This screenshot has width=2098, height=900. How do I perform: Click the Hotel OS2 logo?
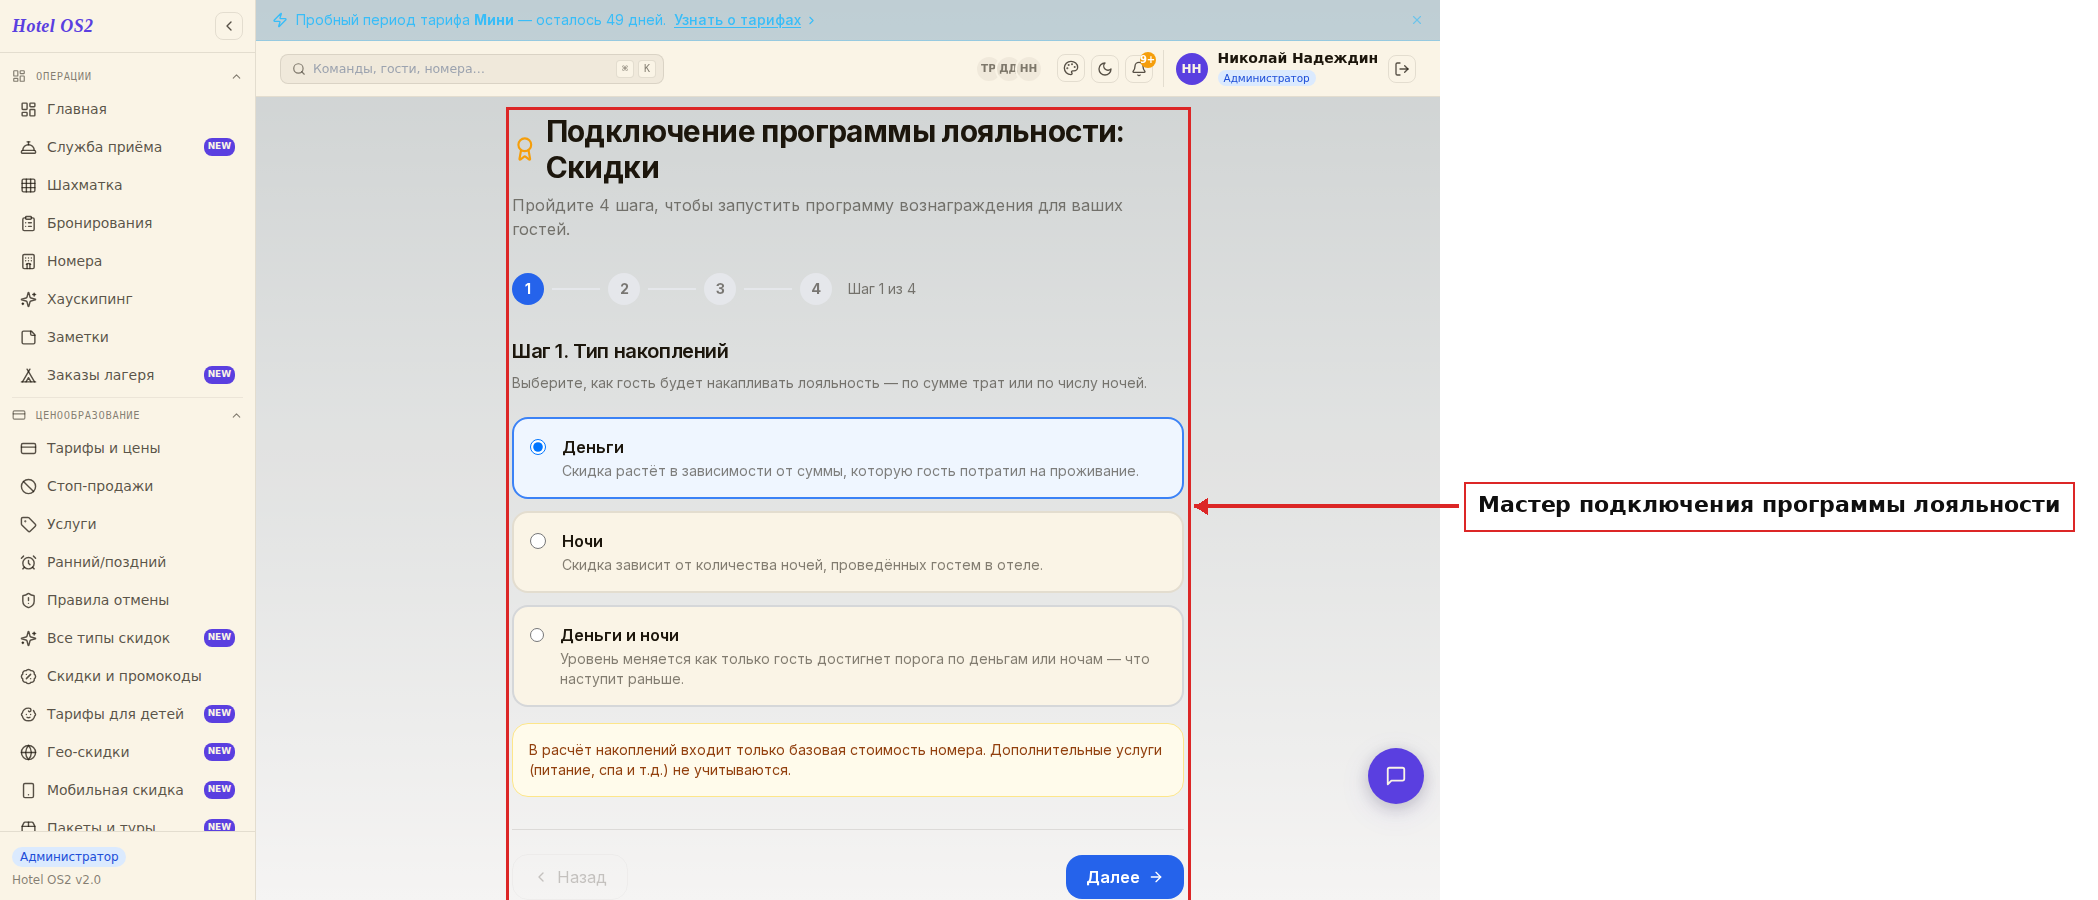[52, 26]
